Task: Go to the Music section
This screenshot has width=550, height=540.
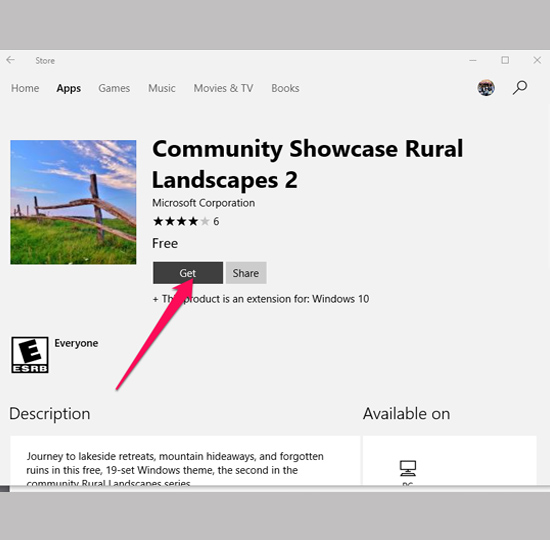Action: tap(162, 88)
